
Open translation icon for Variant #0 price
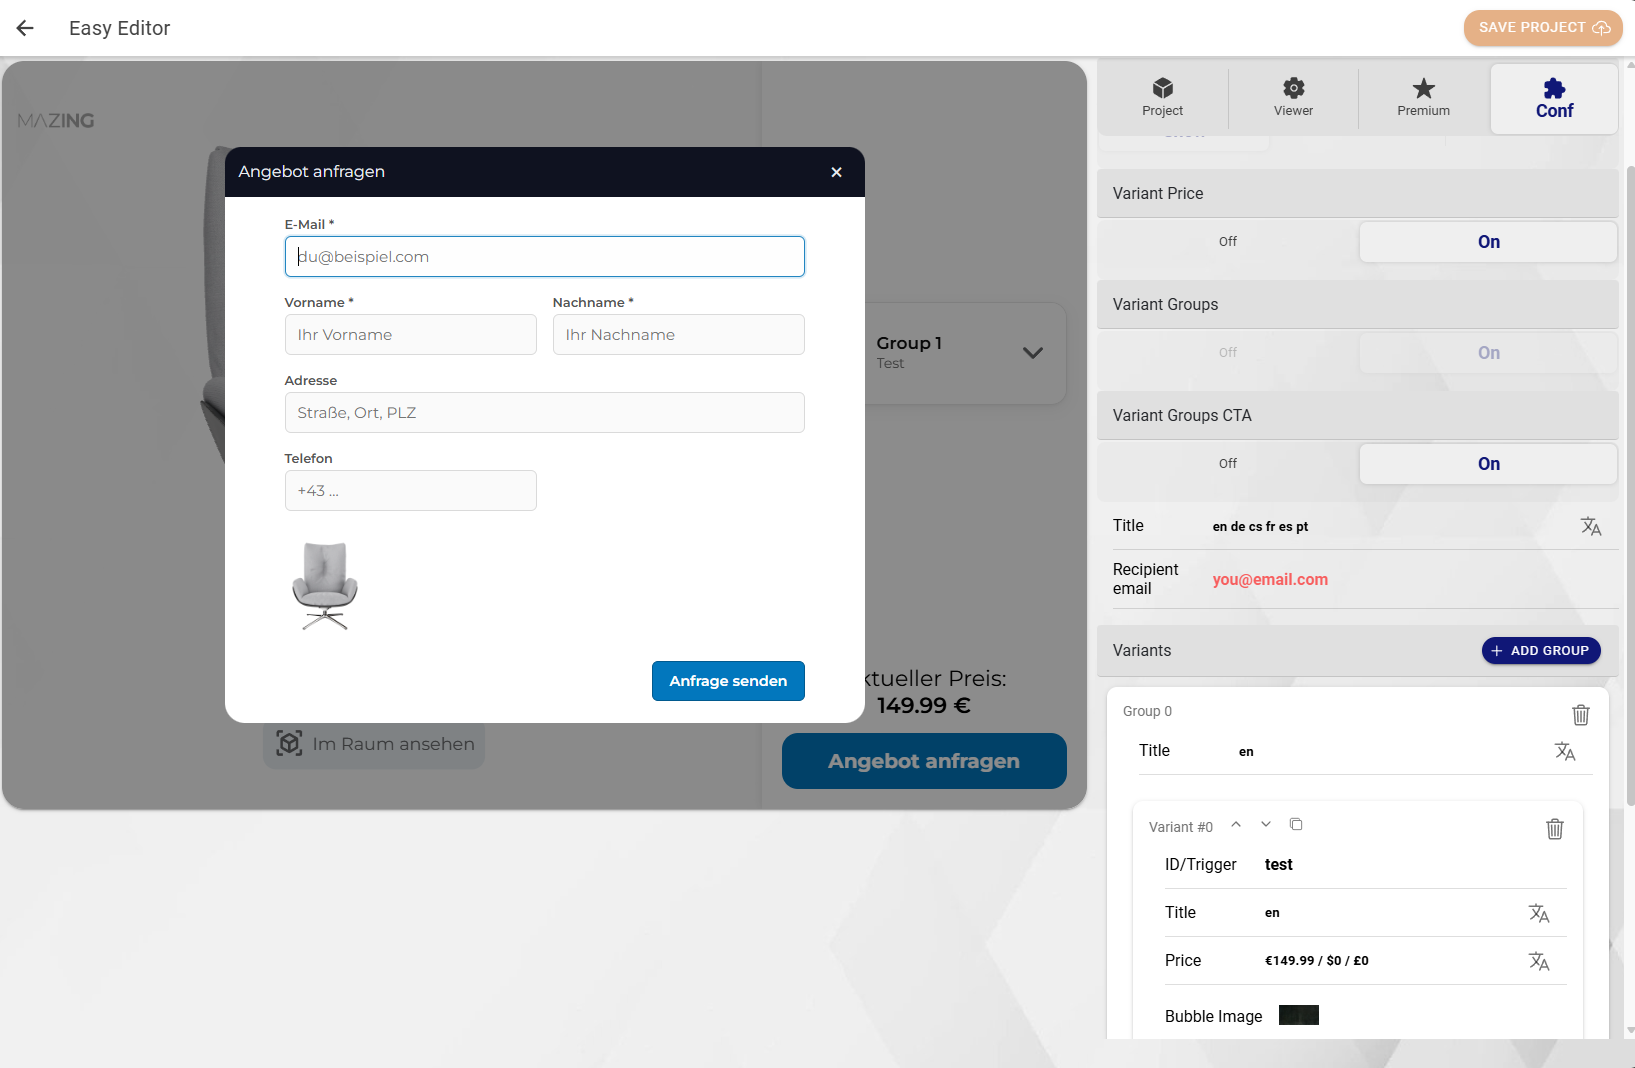[1538, 961]
